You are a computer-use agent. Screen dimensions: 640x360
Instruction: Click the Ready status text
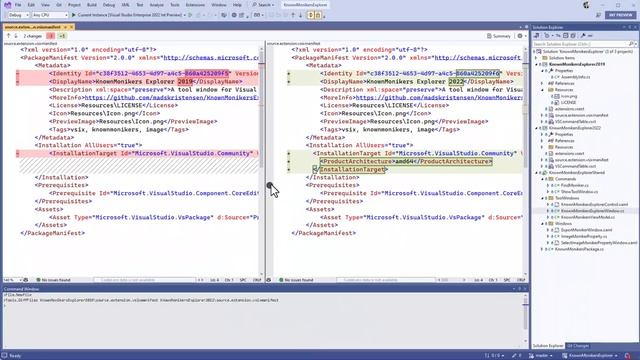[15, 356]
